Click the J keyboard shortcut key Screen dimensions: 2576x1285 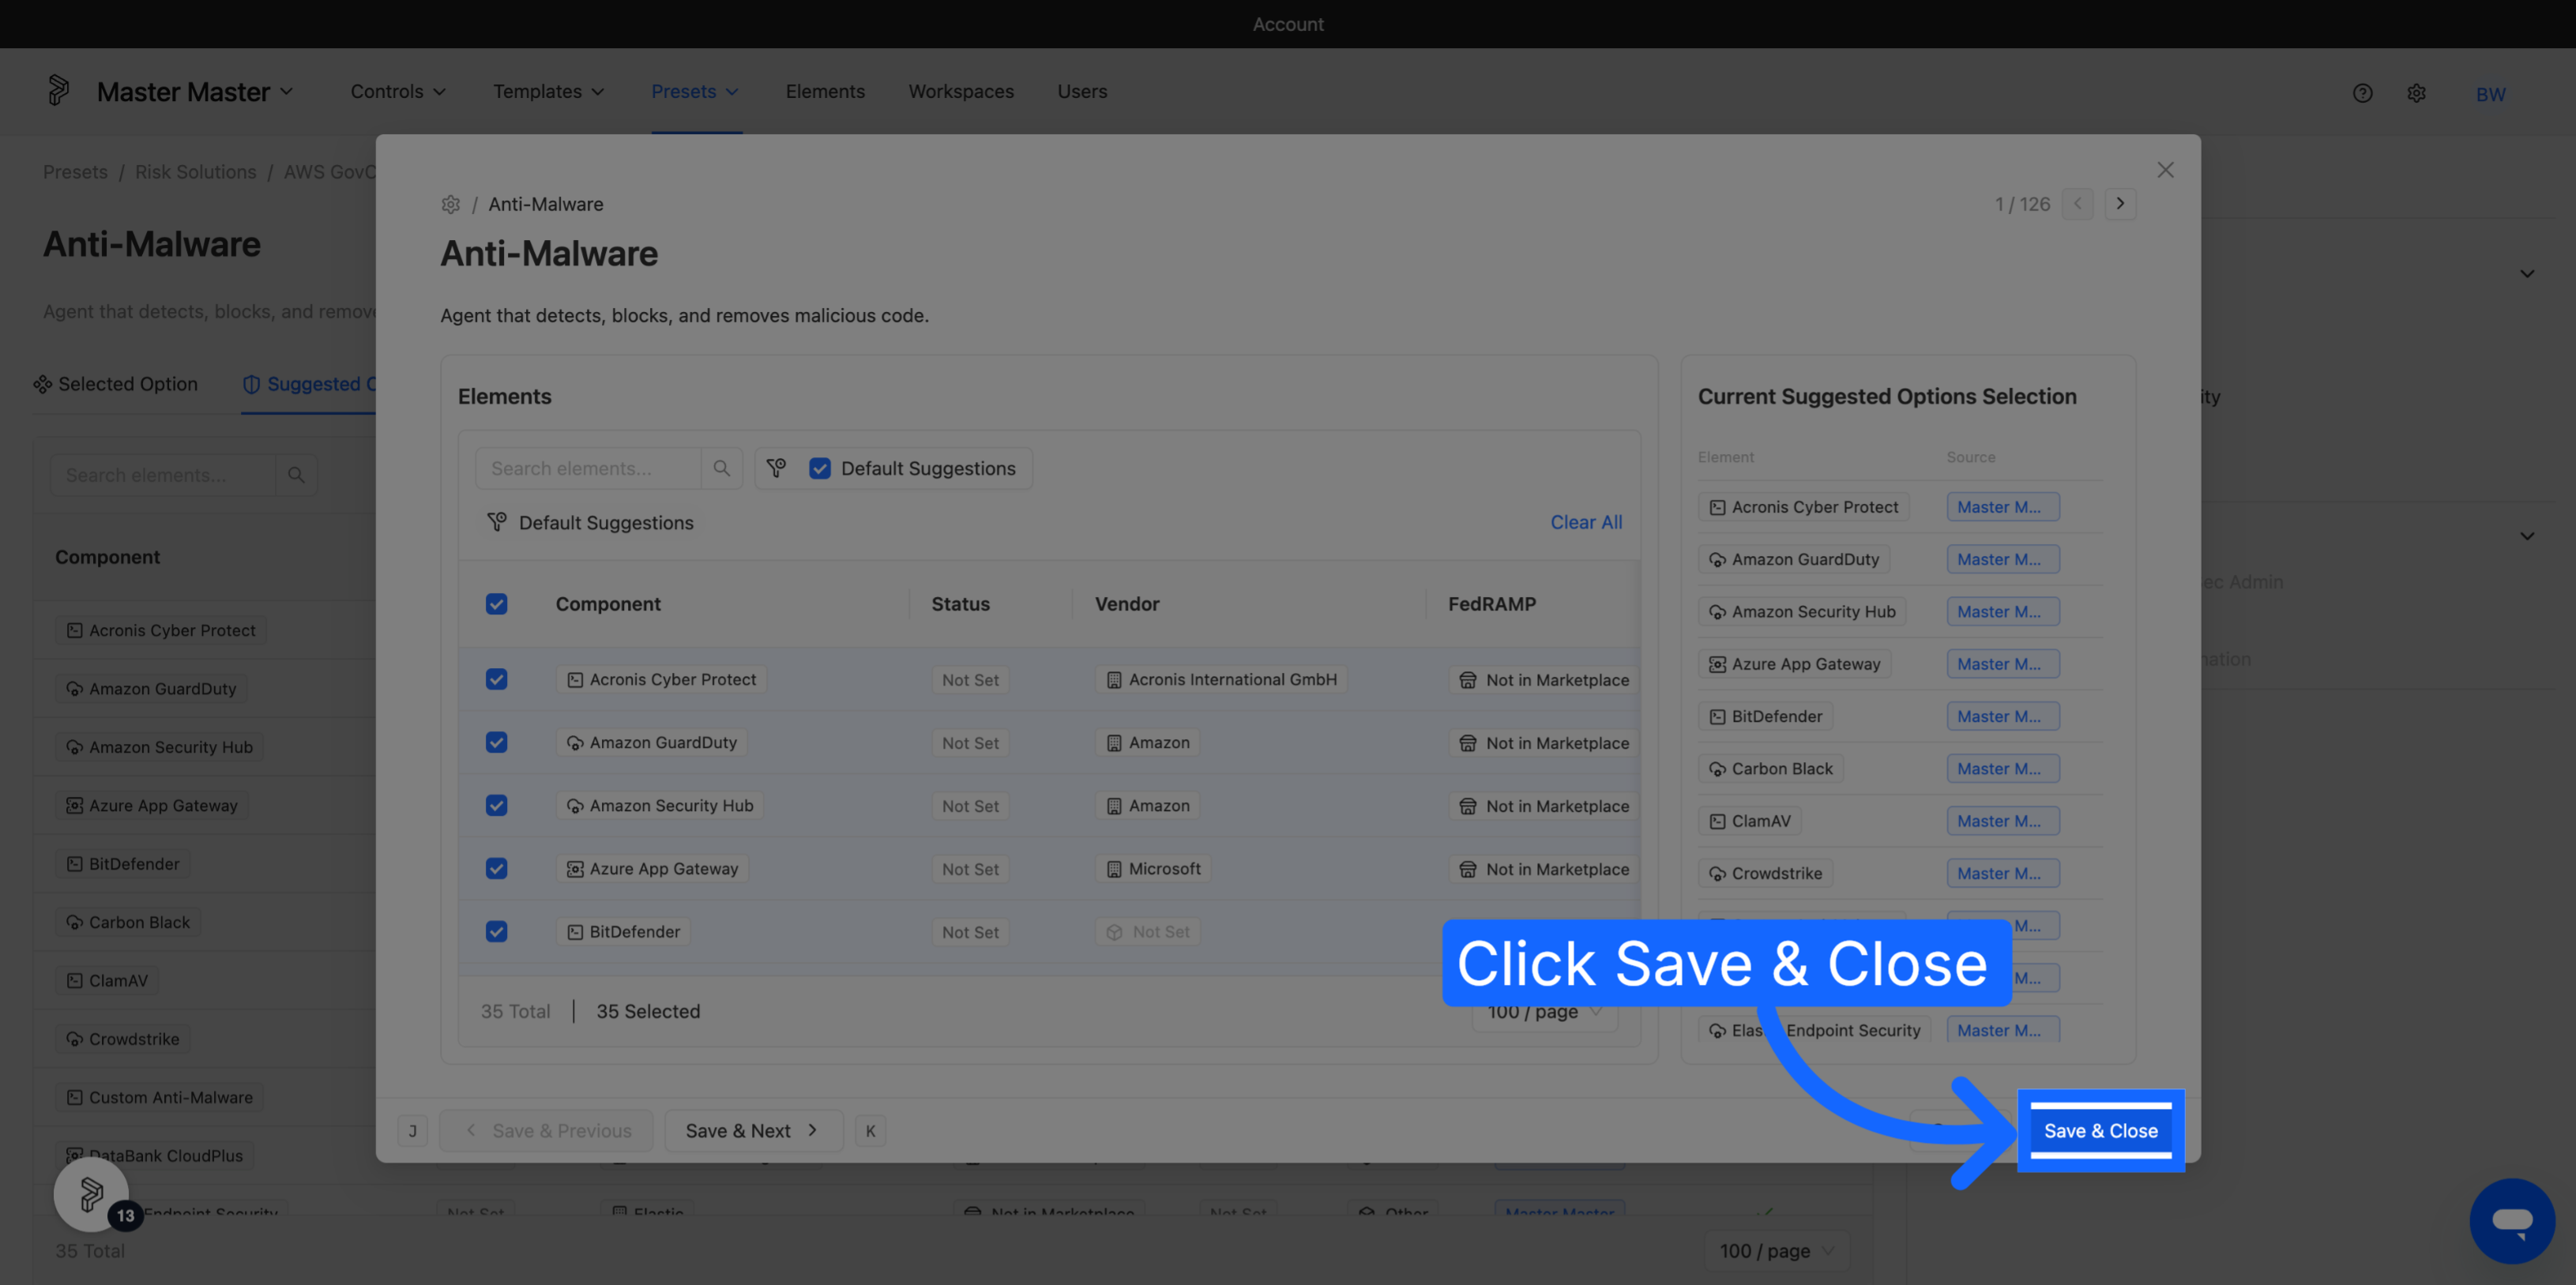click(x=413, y=1131)
